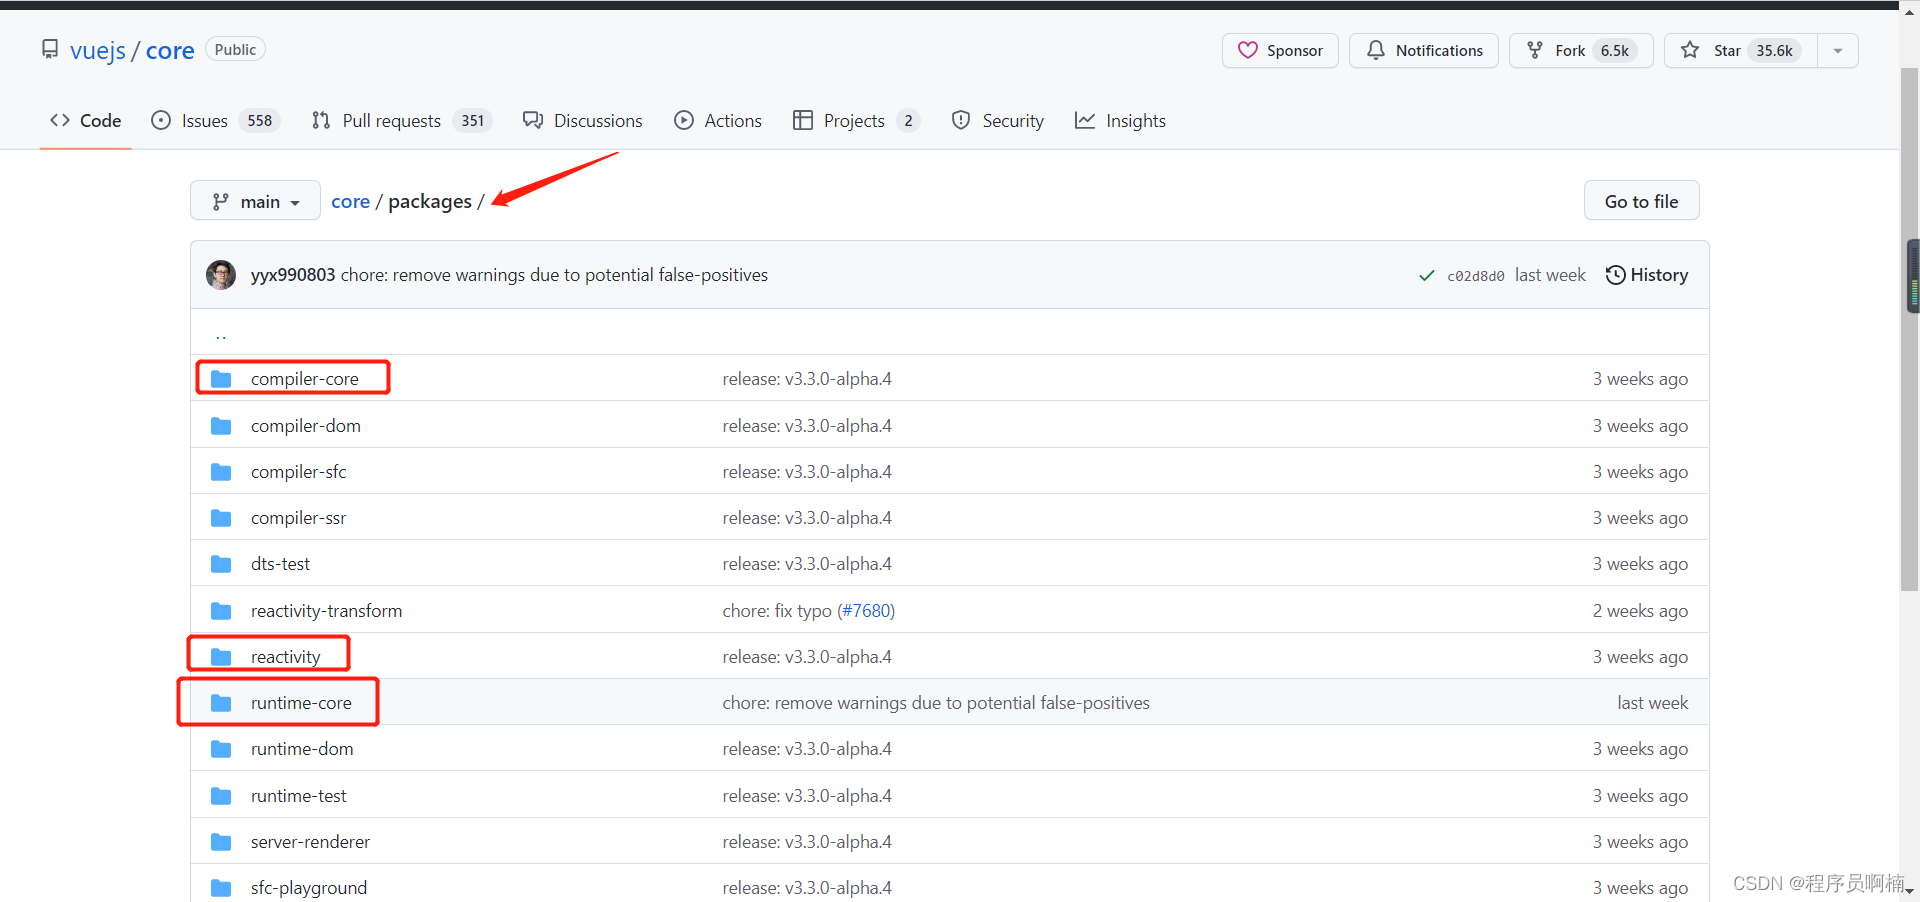Open commit message 'chore: remove warnings' in header
The height and width of the screenshot is (902, 1920).
(x=554, y=275)
